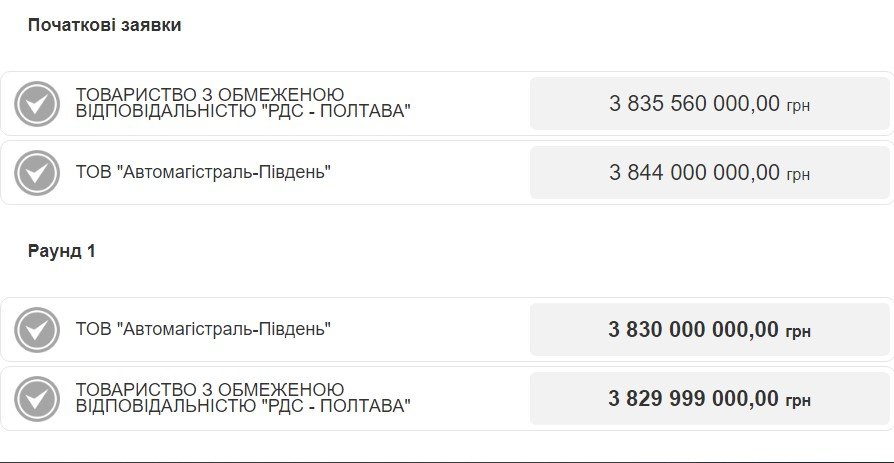This screenshot has height=463, width=894.
Task: Click the word ТОВАРИСТВО in the first initial bid
Action: pos(133,94)
